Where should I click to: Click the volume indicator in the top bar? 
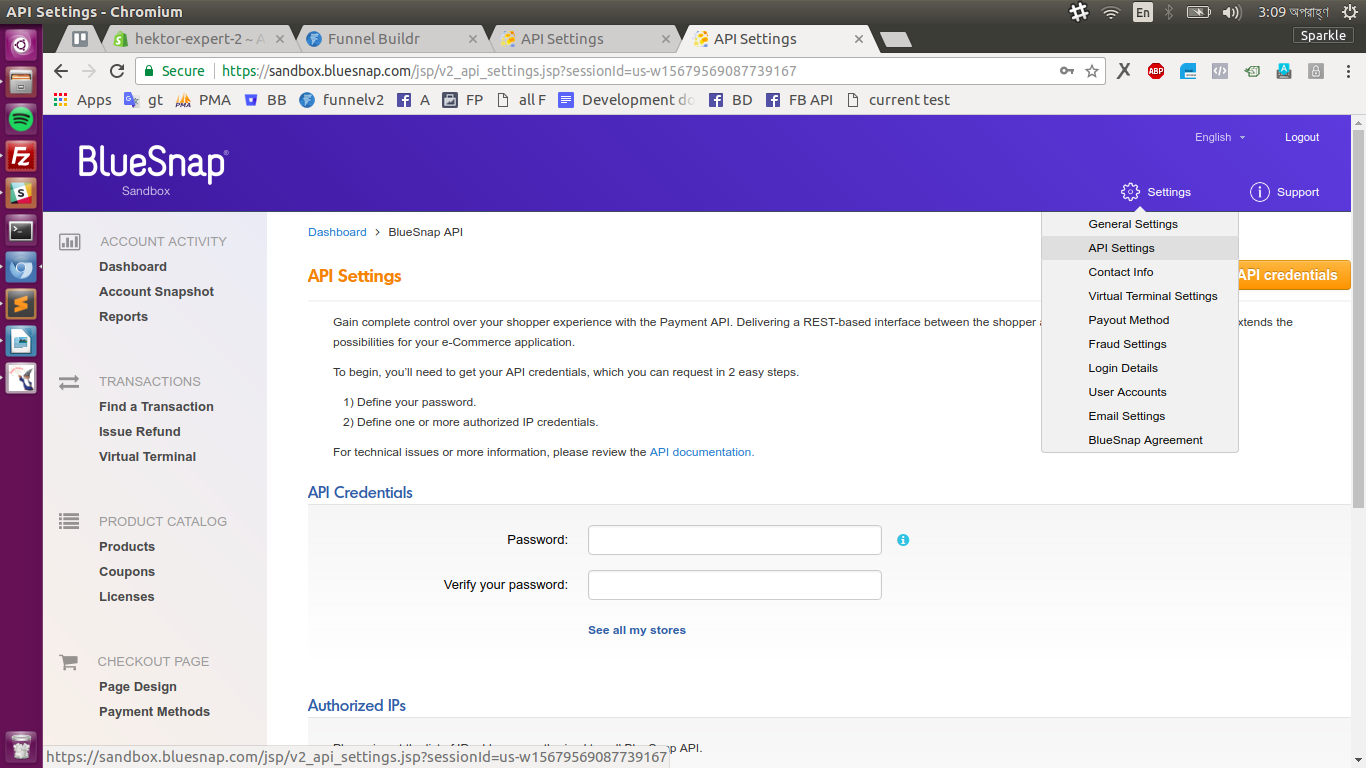[x=1231, y=12]
